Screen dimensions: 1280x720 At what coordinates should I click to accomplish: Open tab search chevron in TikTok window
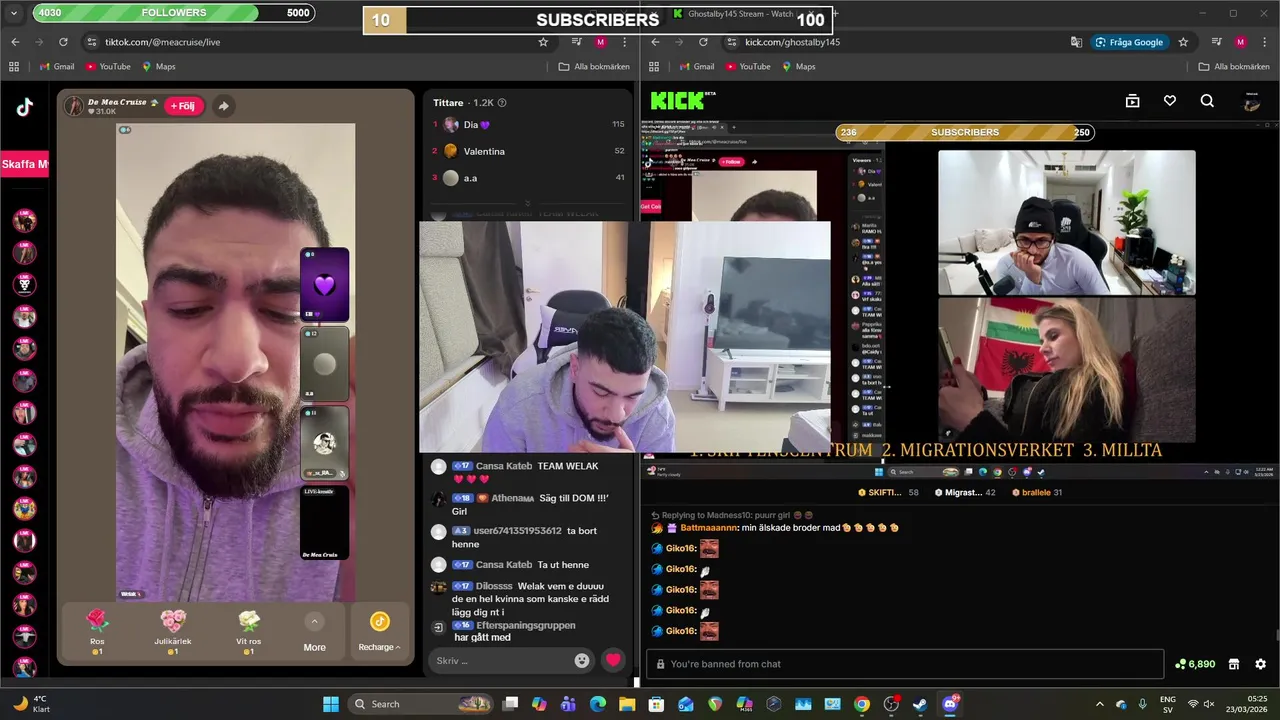[x=14, y=14]
